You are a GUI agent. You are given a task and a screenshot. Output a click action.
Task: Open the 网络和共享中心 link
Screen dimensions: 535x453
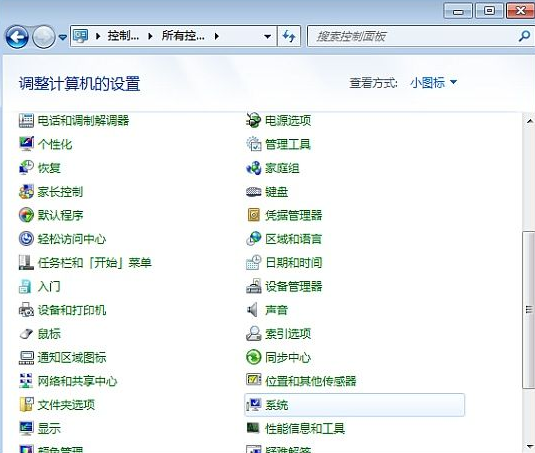pyautogui.click(x=77, y=381)
